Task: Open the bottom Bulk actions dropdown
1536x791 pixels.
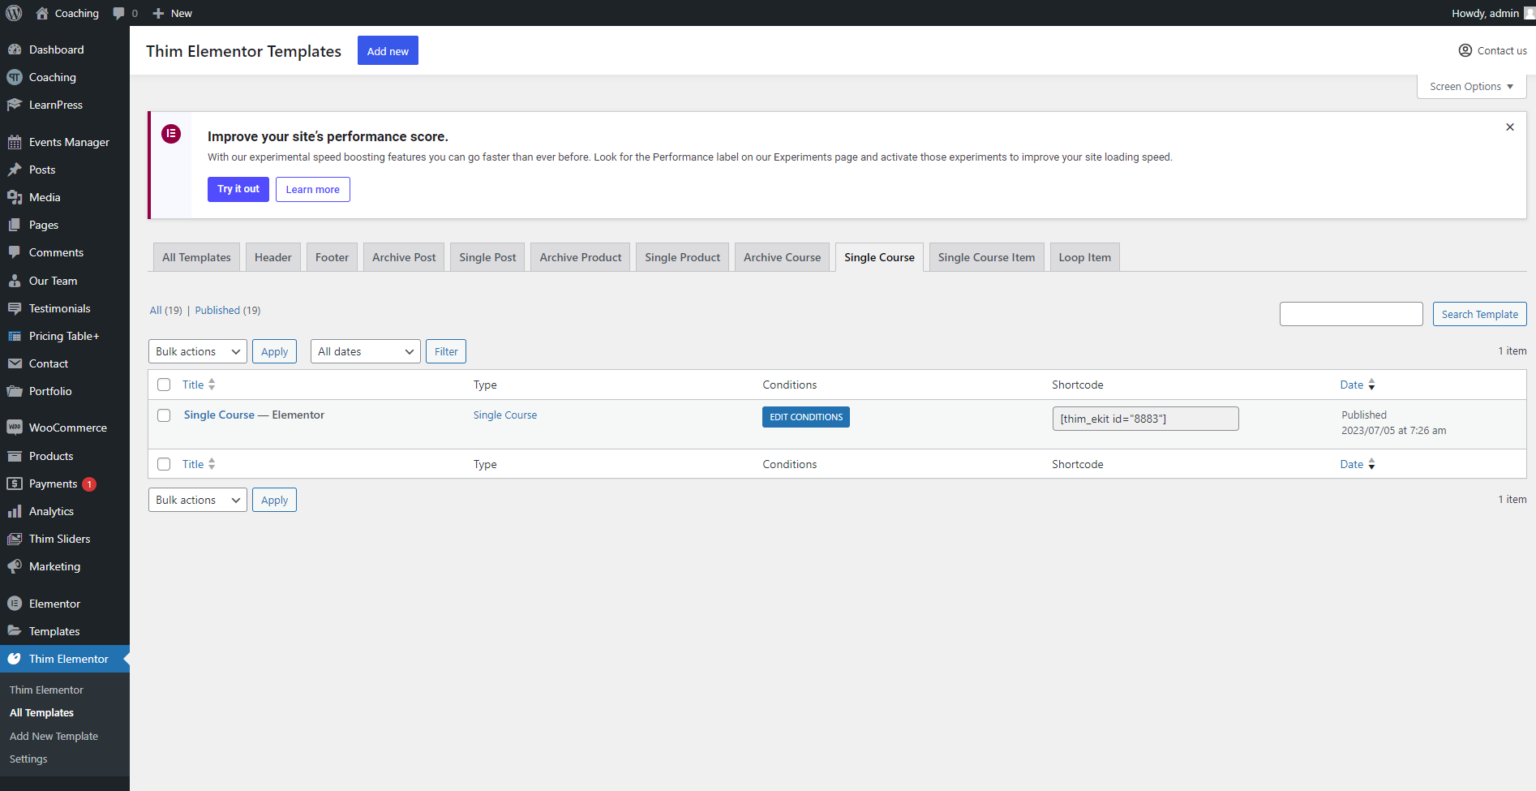Action: point(198,500)
